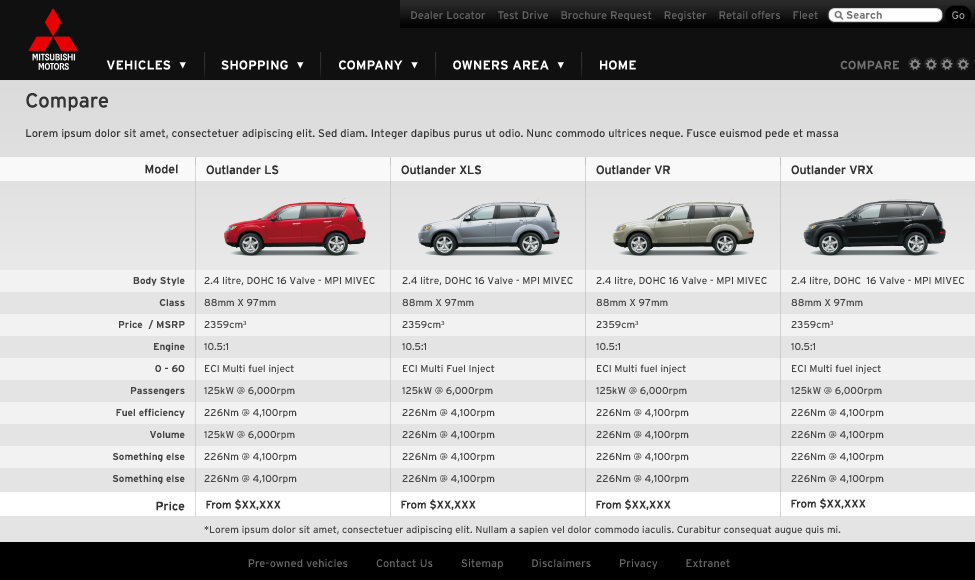The image size is (975, 580).
Task: Click the second gear icon beside COMPARE
Action: pyautogui.click(x=931, y=65)
